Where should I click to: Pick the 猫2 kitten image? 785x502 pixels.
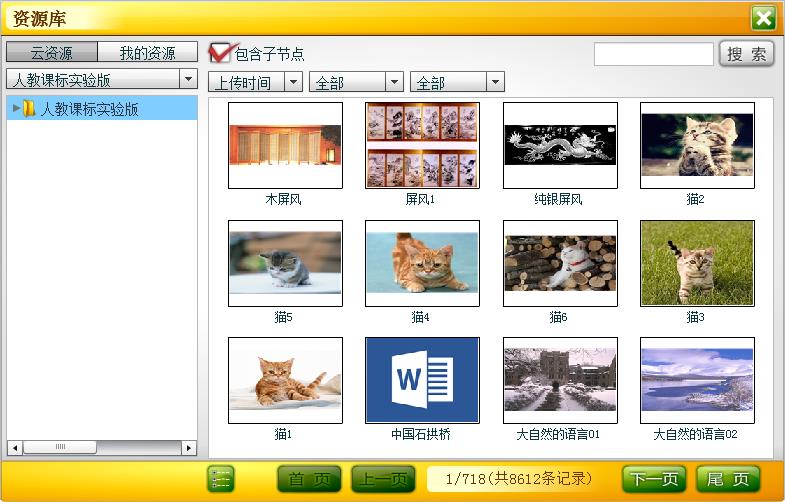click(697, 145)
